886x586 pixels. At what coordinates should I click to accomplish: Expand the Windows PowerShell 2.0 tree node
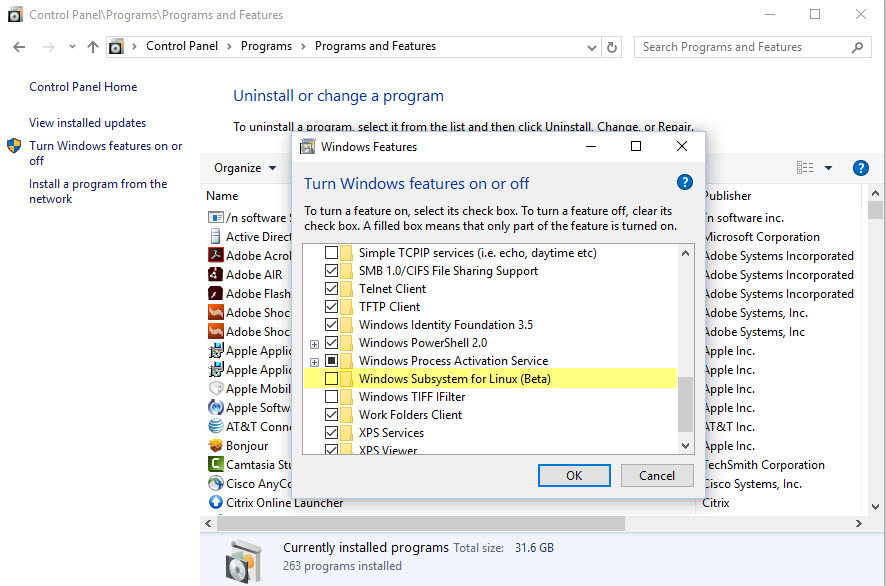(314, 344)
